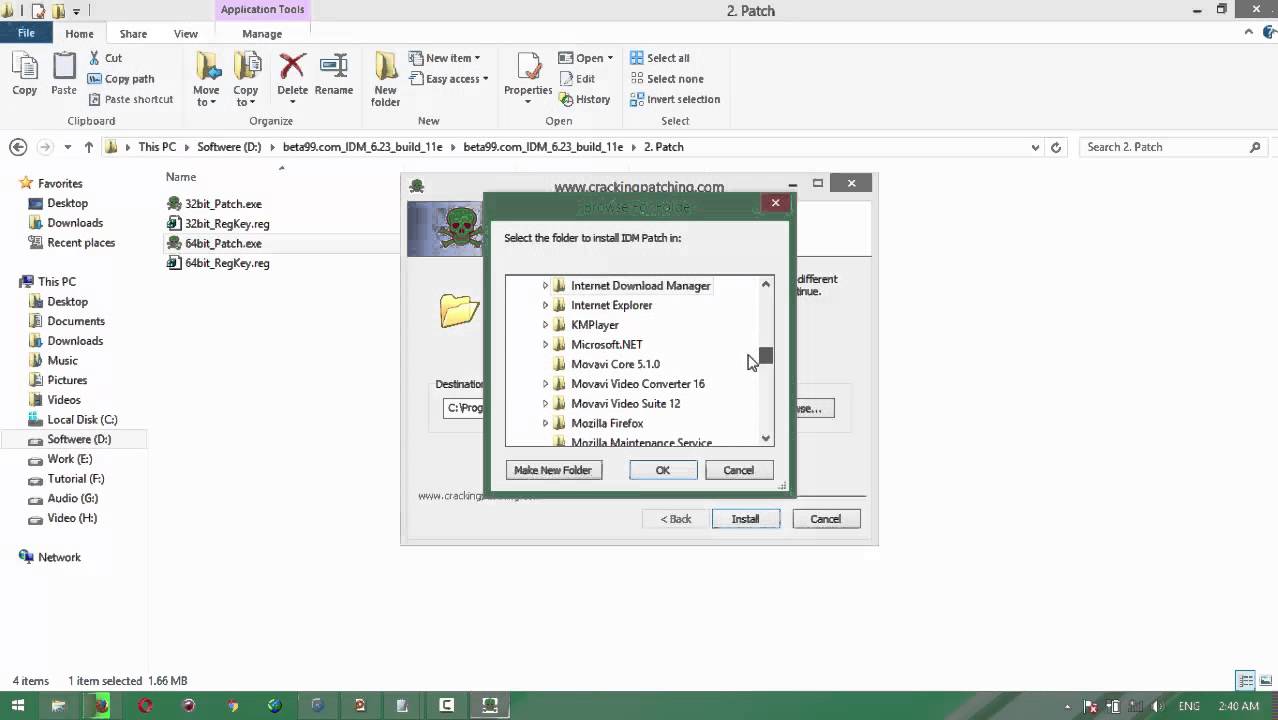
Task: Open Local Disk (C:) in sidebar
Action: click(82, 420)
